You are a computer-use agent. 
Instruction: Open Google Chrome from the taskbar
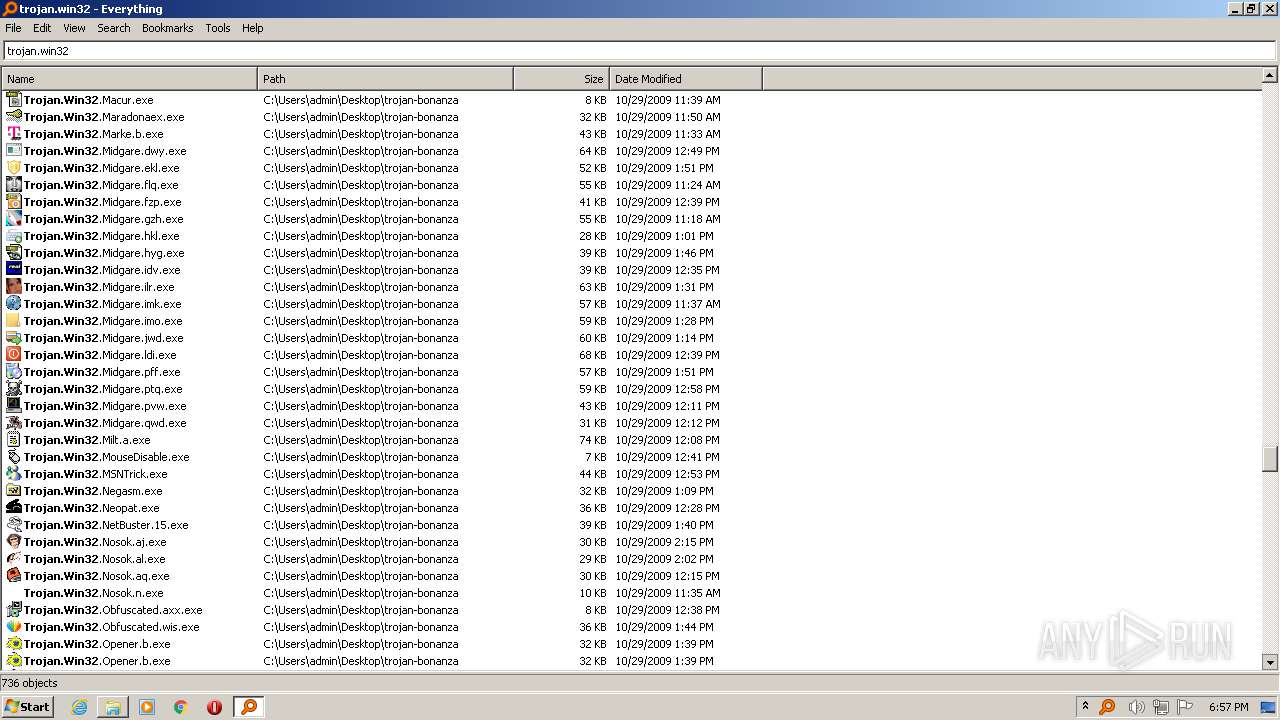pos(181,707)
